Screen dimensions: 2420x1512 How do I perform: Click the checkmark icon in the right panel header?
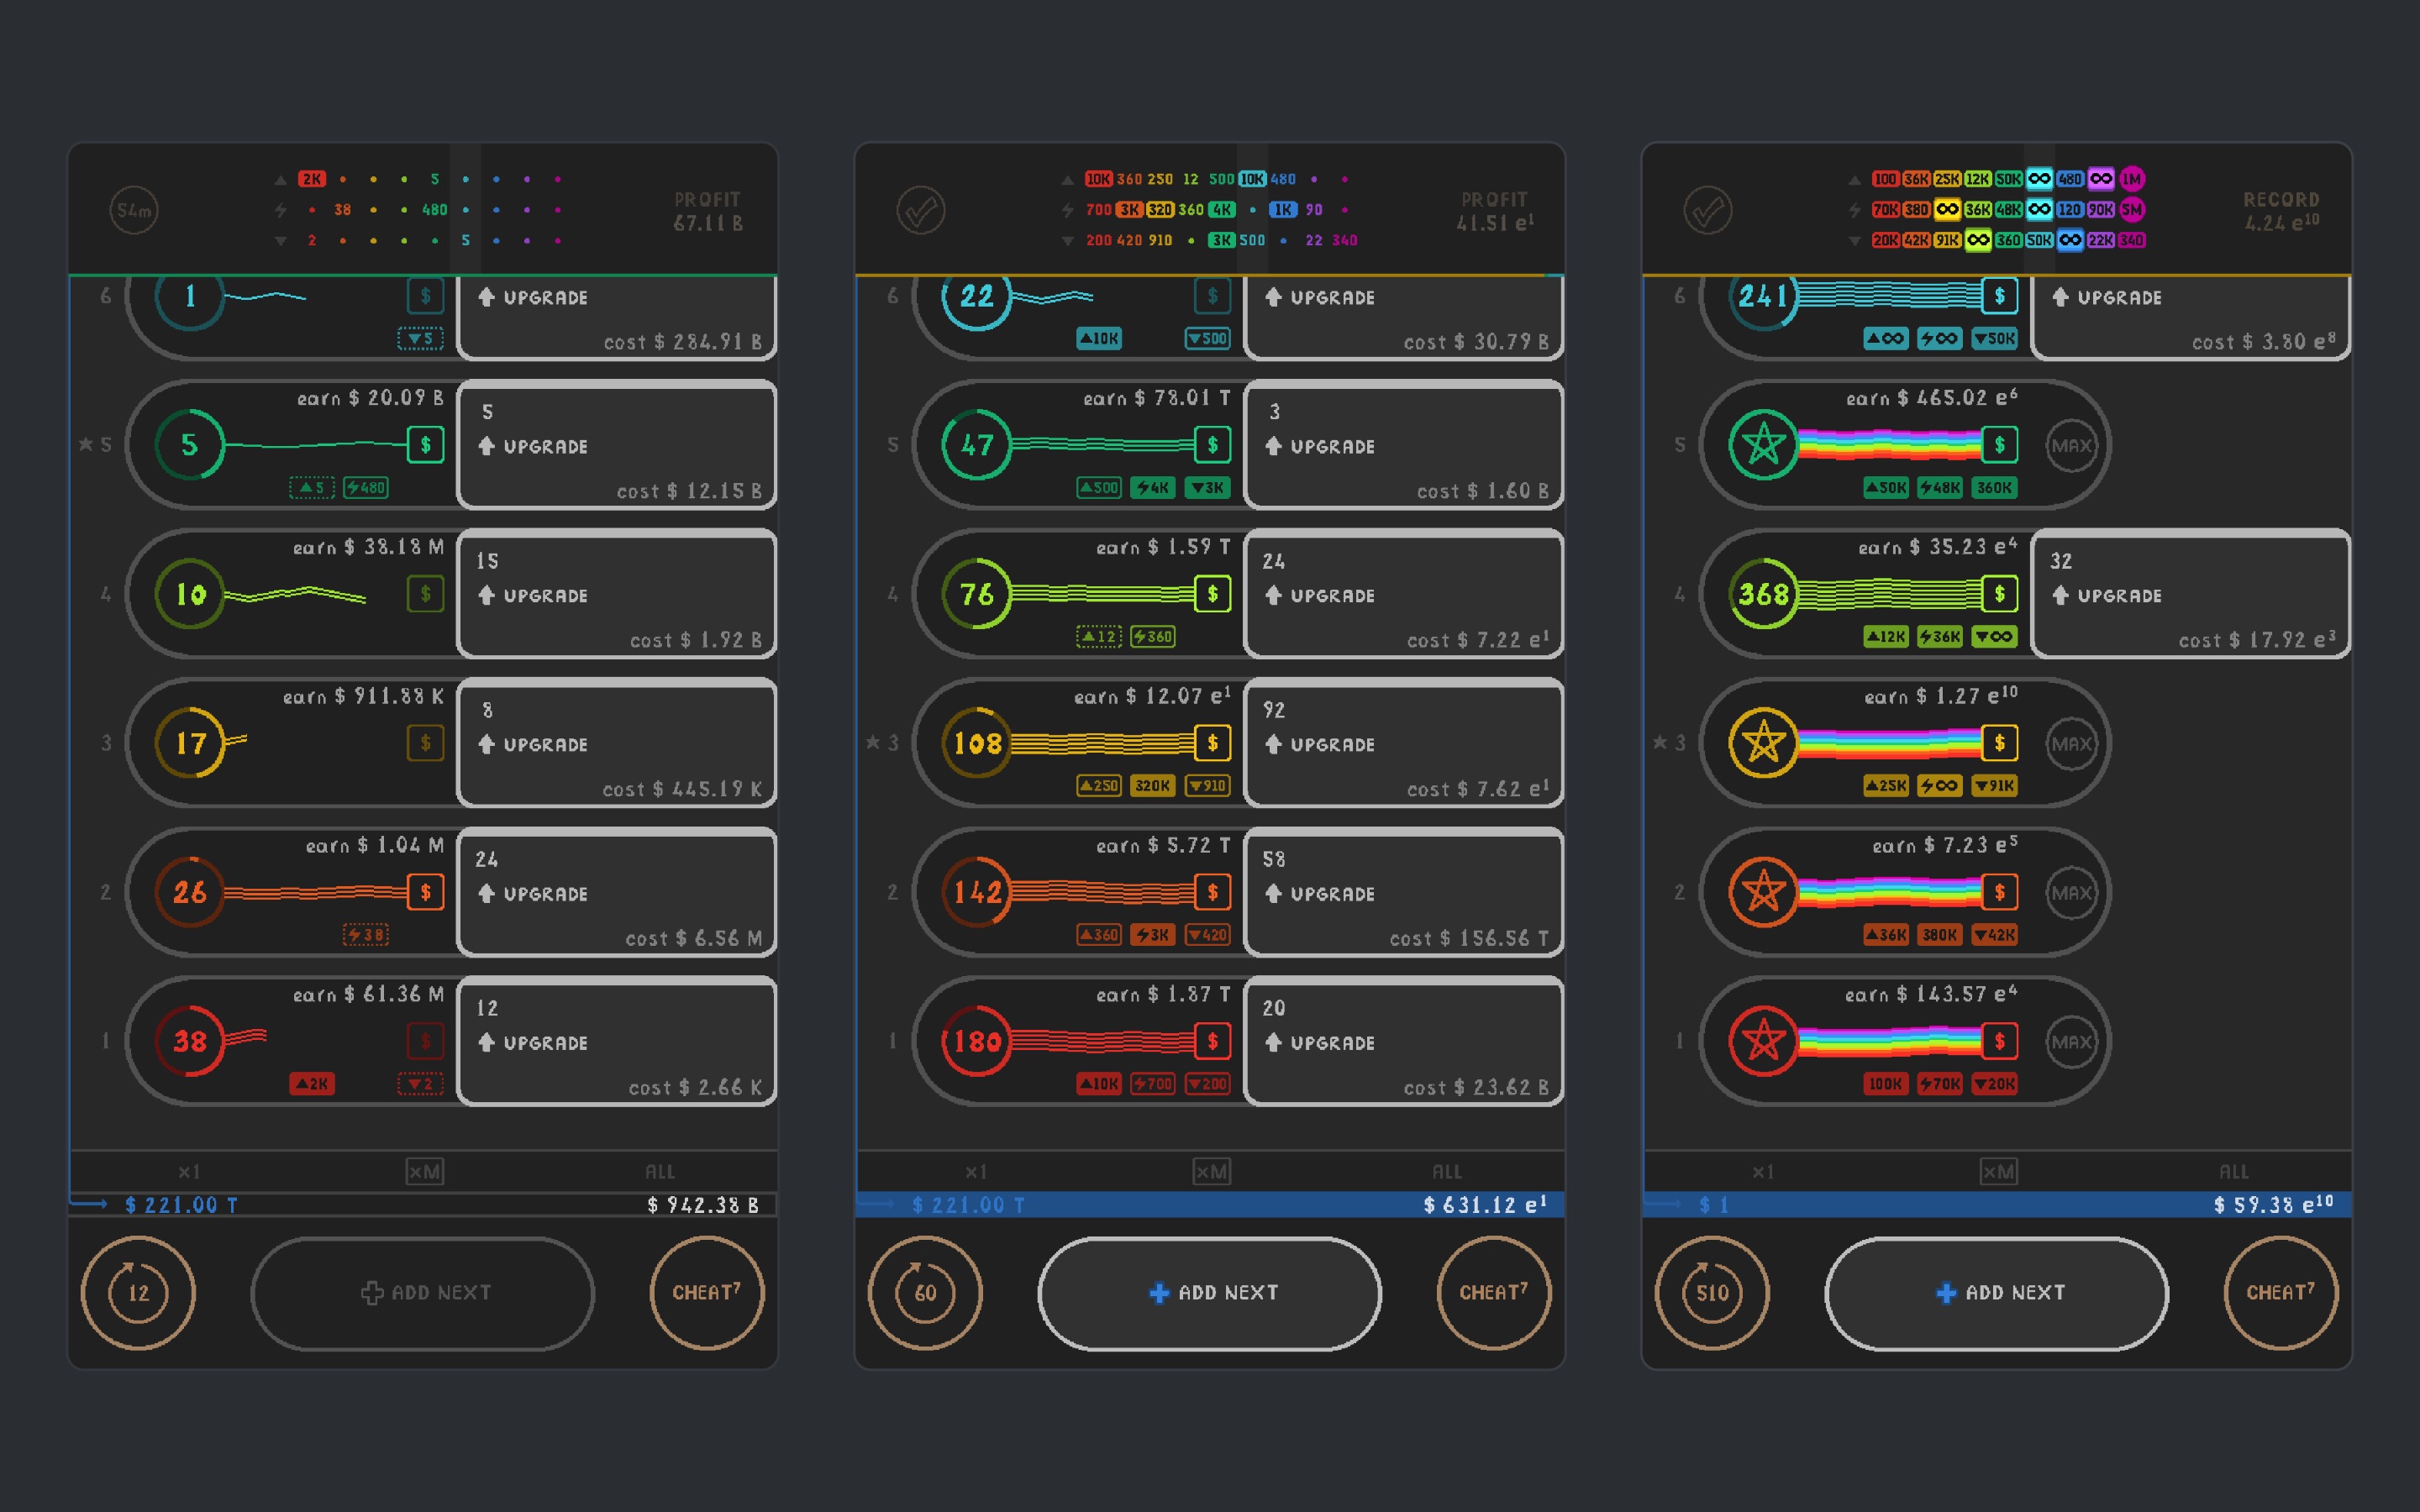[1708, 210]
